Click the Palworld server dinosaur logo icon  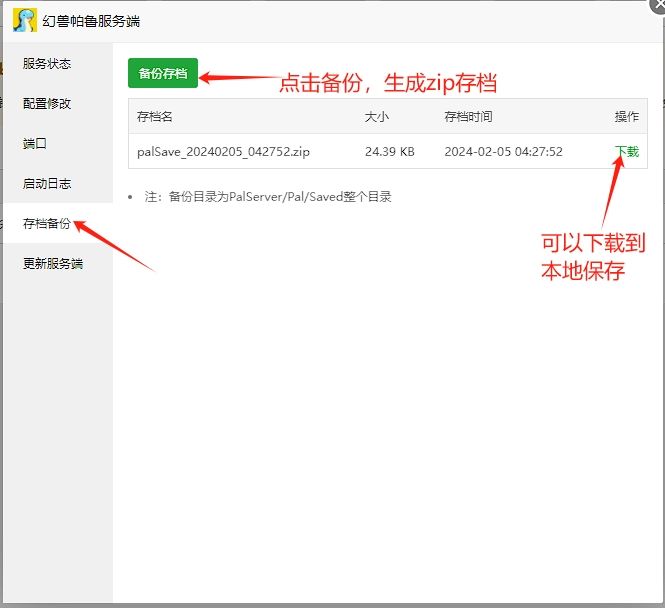pos(25,20)
